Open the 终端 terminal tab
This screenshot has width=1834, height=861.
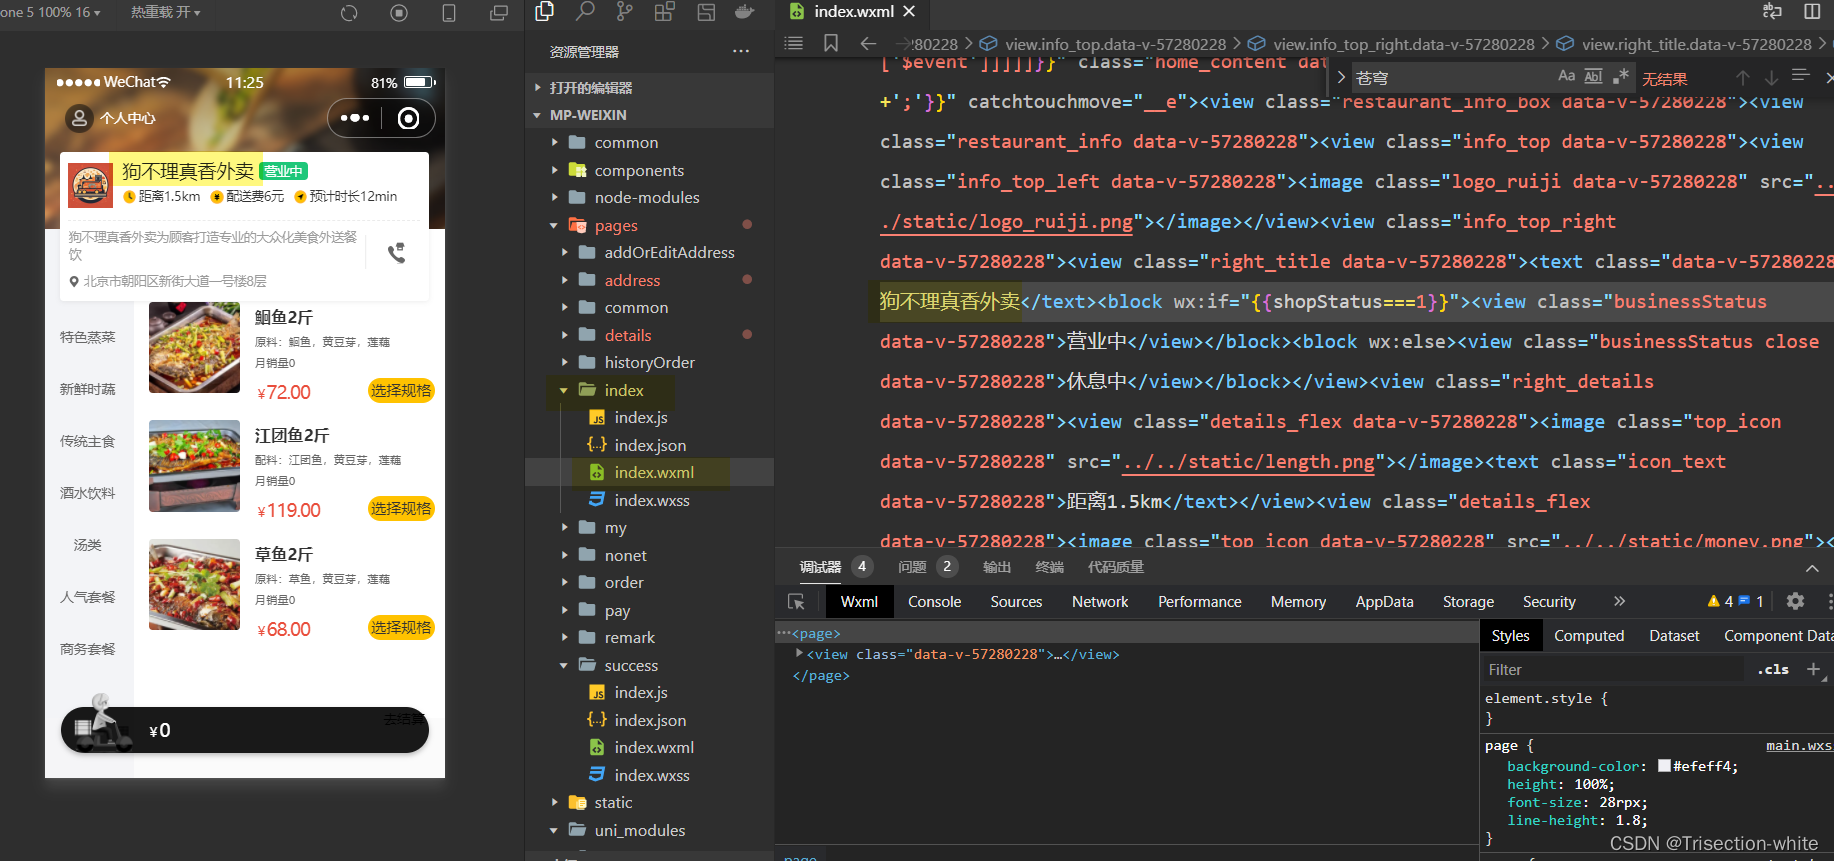coord(1049,567)
